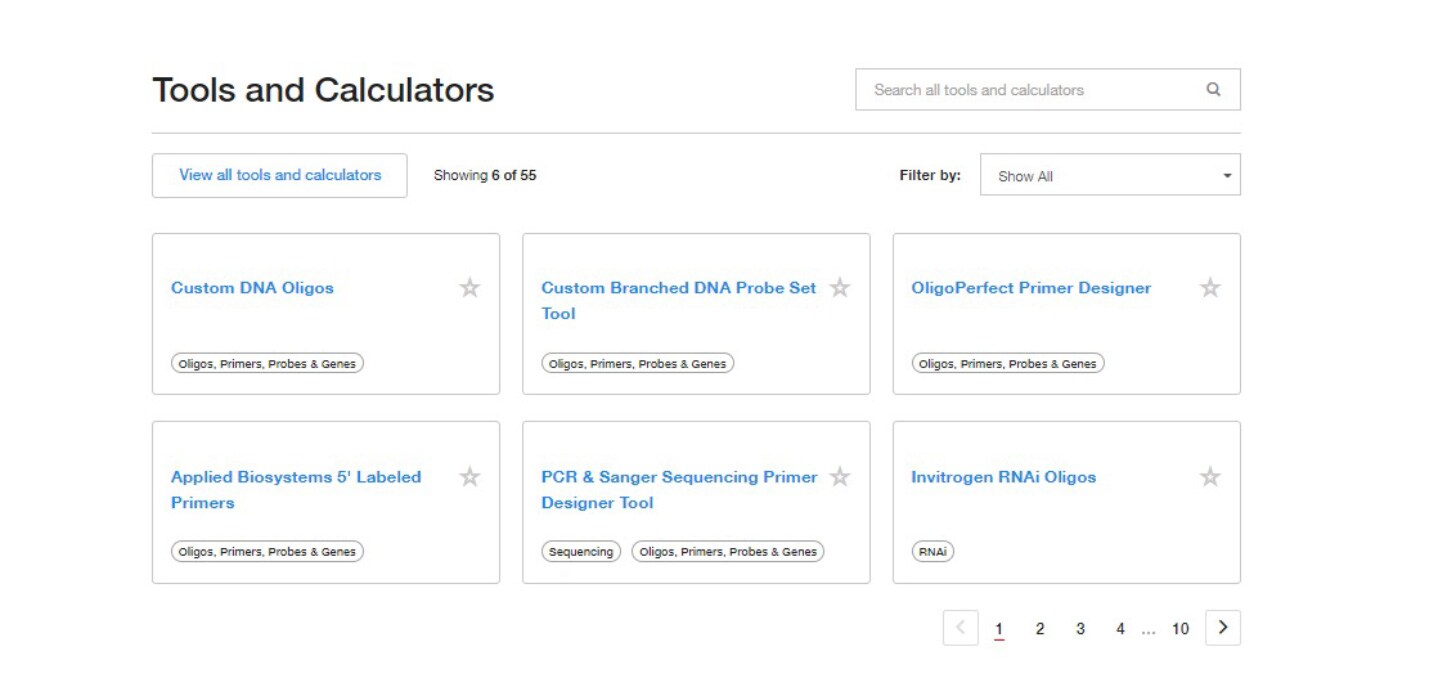This screenshot has height=678, width=1450.
Task: Click the RNAi tag on Invitrogen card
Action: [x=932, y=552]
